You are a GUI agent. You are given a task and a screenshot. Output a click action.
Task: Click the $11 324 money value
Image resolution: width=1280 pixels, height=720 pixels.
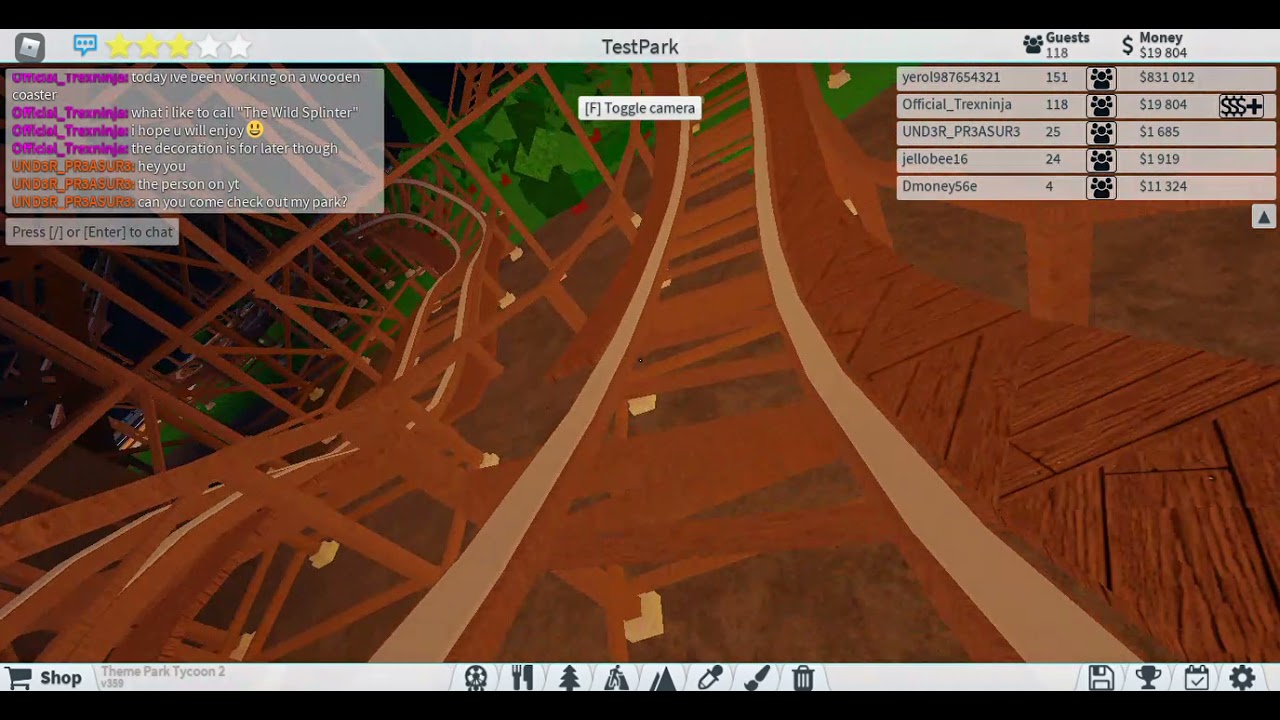coord(1163,186)
